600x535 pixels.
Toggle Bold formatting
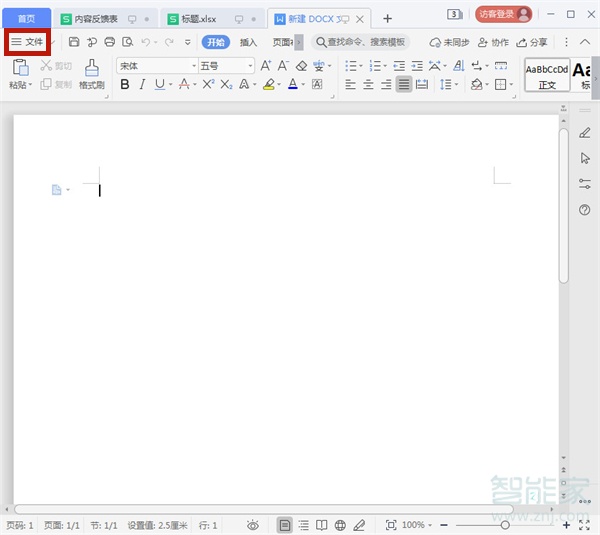coord(125,85)
